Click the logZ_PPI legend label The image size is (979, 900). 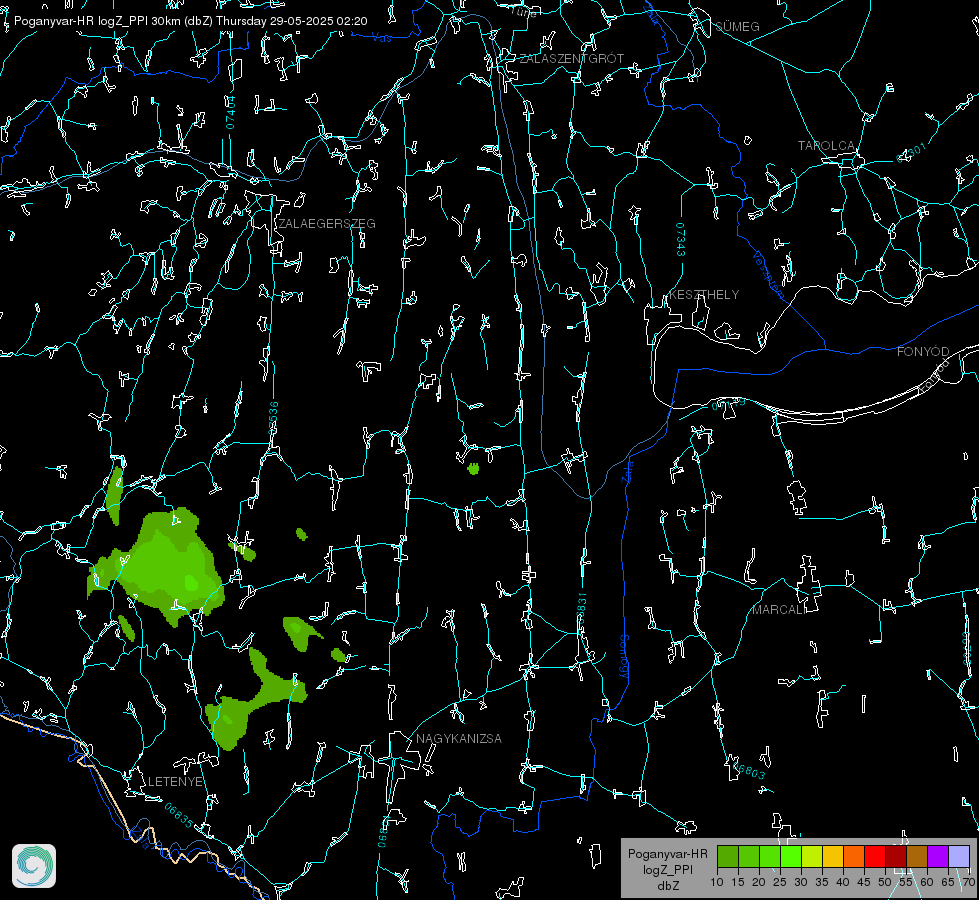click(x=667, y=869)
